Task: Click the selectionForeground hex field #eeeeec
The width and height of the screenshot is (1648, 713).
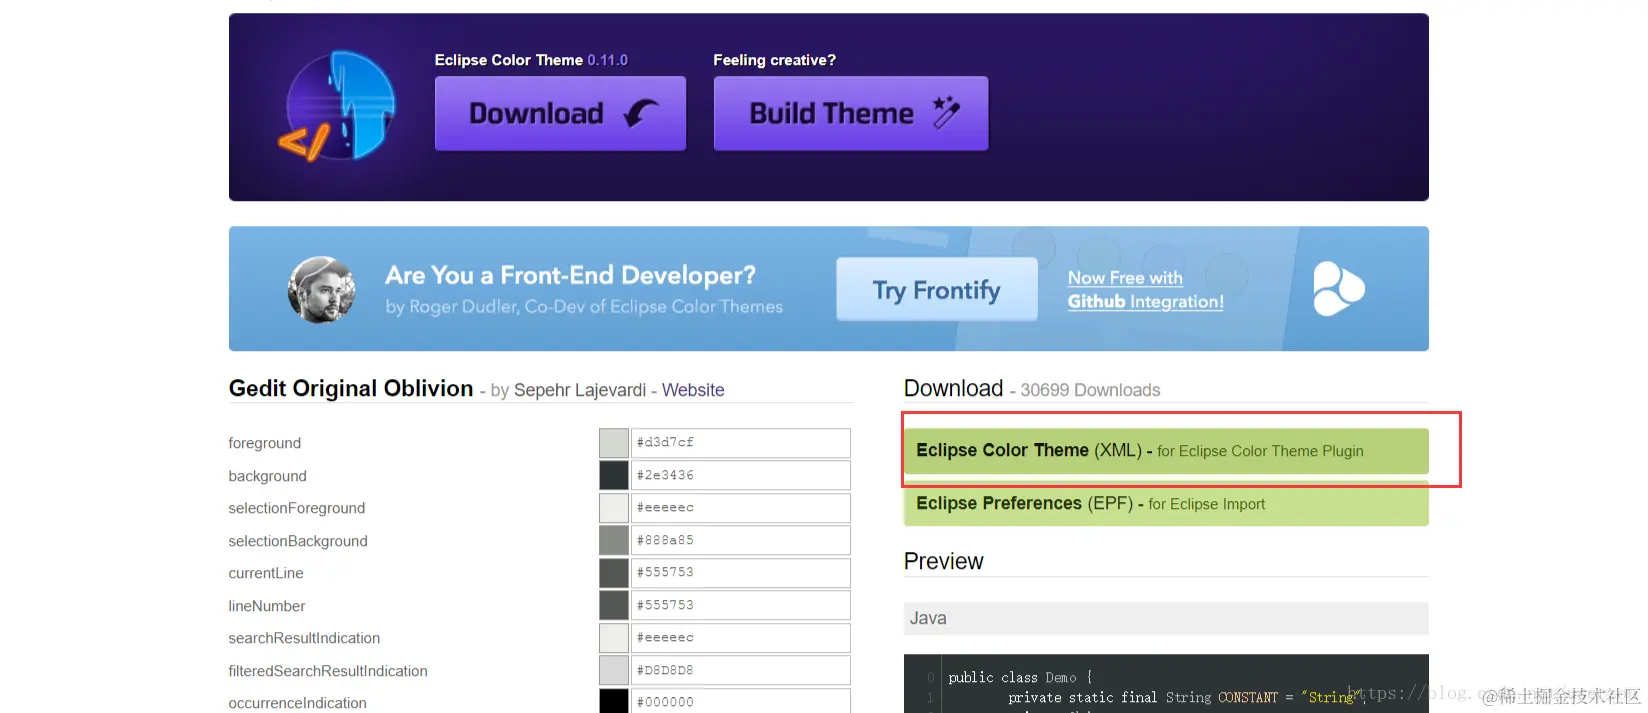Action: click(x=741, y=508)
